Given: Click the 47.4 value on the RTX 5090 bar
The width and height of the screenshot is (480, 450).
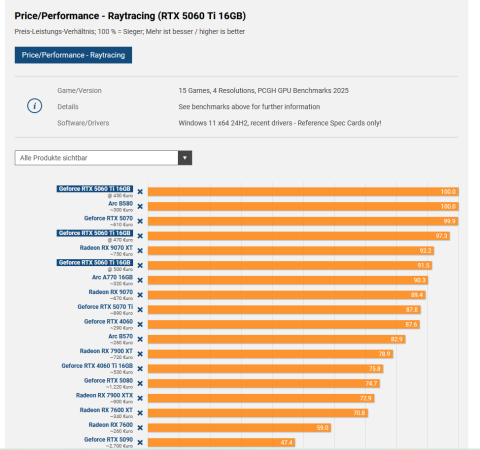Looking at the screenshot, I should coord(286,442).
